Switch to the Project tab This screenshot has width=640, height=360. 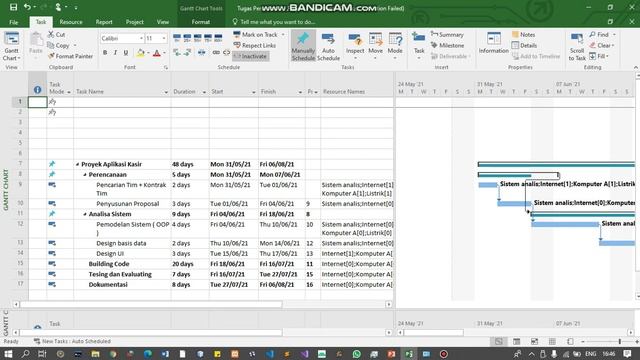click(x=134, y=22)
